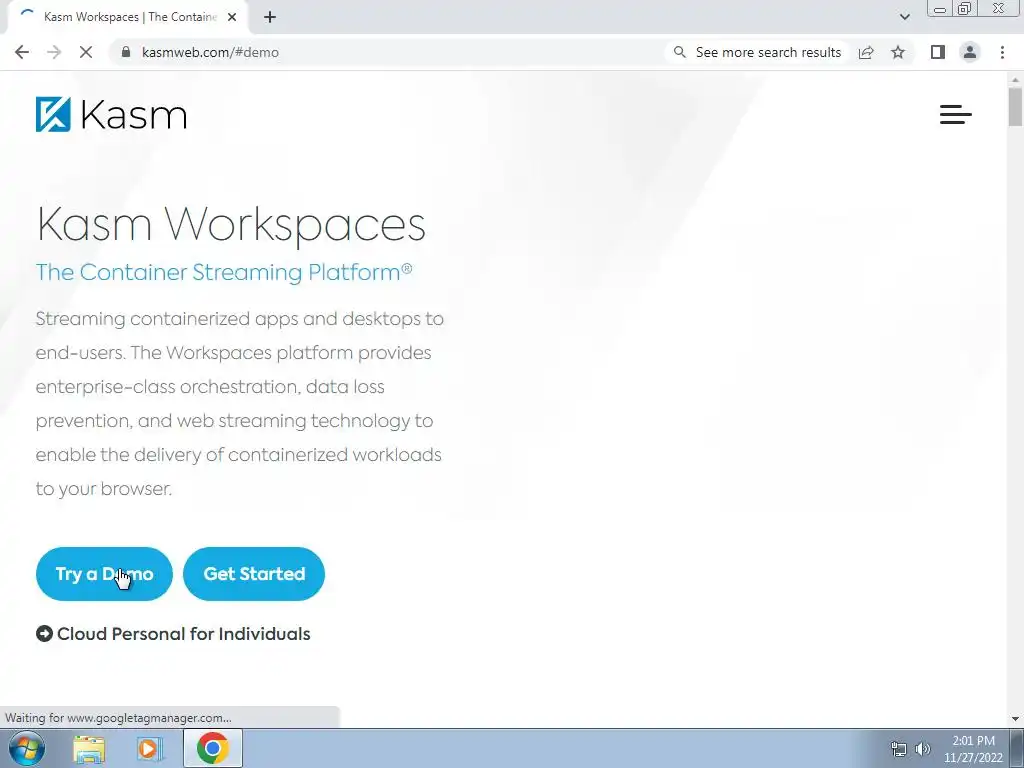Stop page loading with the X button
Screen dimensions: 1024x768
click(86, 52)
